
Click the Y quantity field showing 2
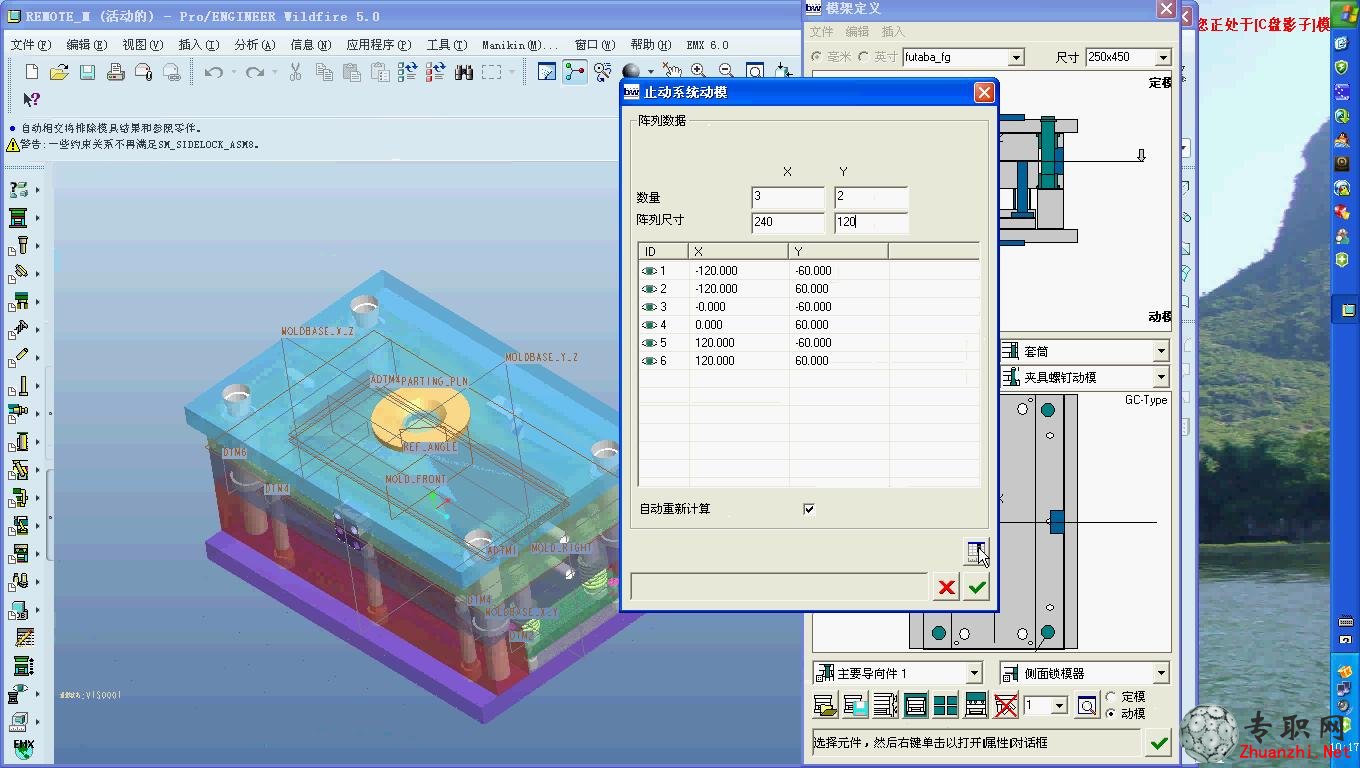(871, 197)
